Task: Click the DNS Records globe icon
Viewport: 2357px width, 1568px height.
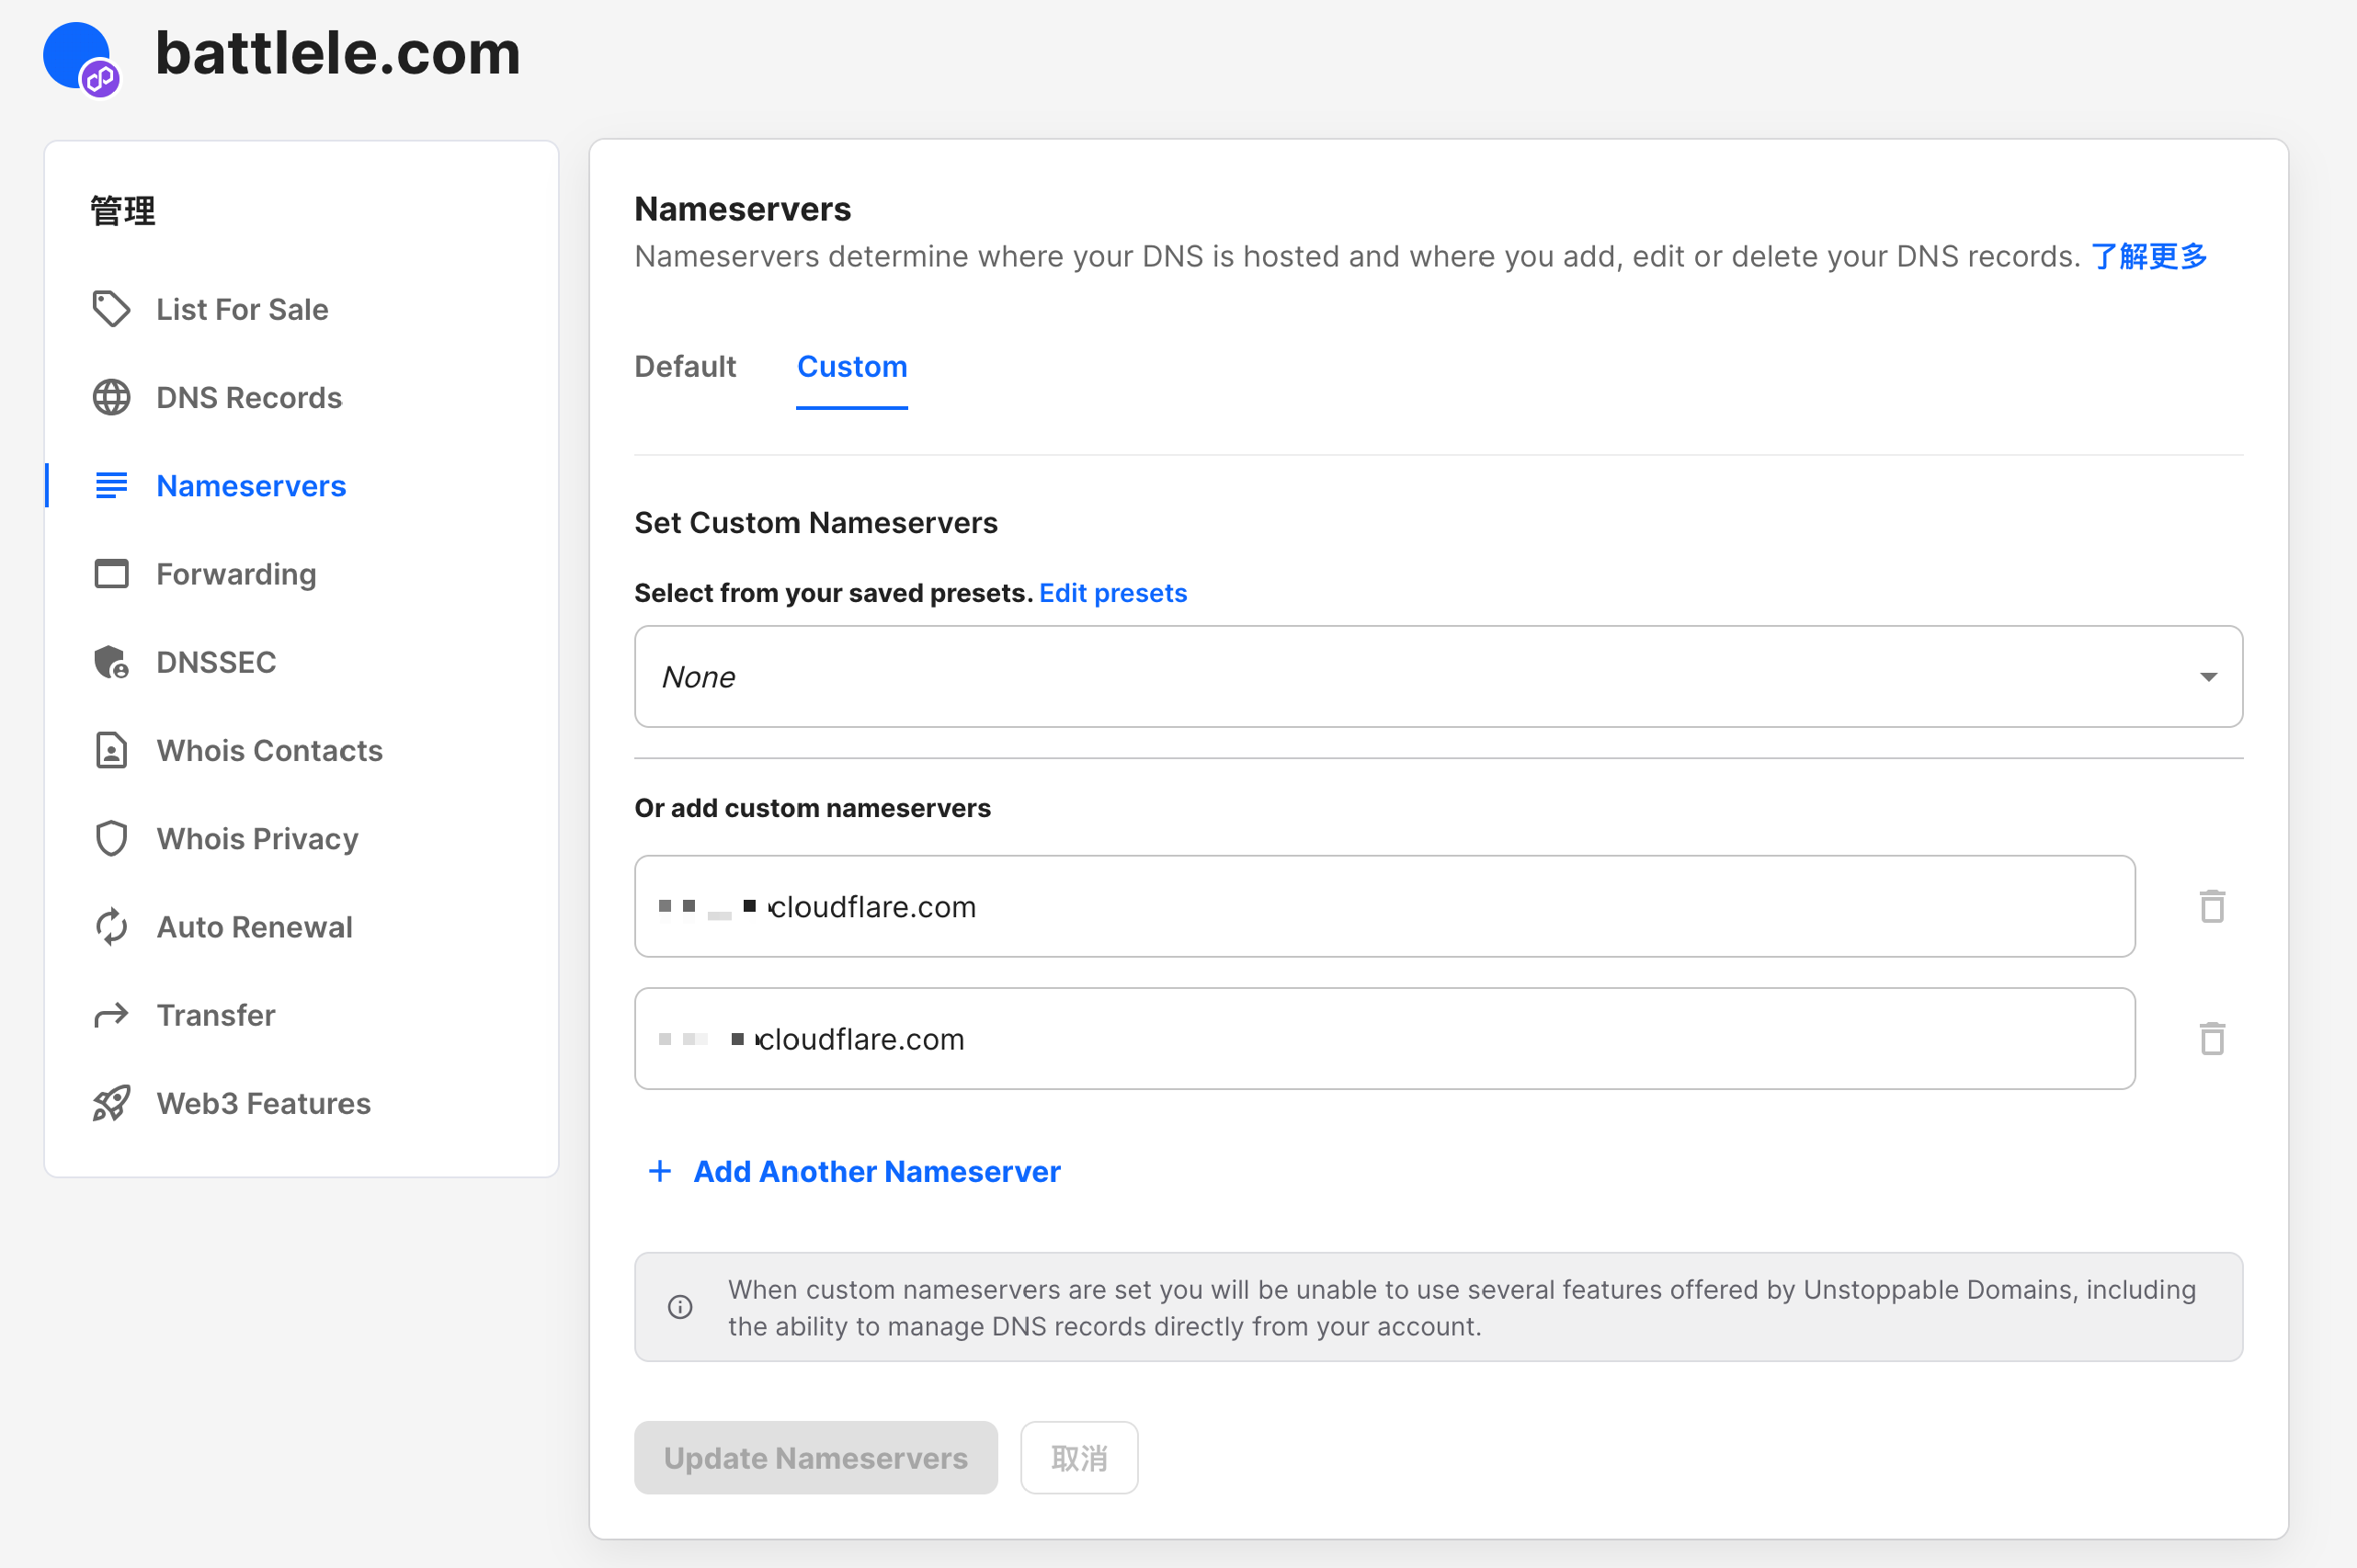Action: (x=111, y=397)
